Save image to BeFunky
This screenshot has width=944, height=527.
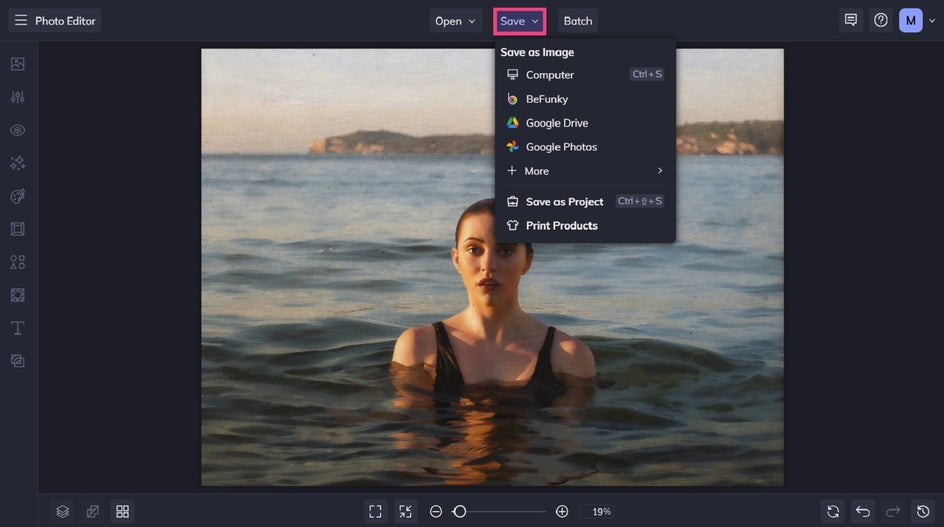585,99
